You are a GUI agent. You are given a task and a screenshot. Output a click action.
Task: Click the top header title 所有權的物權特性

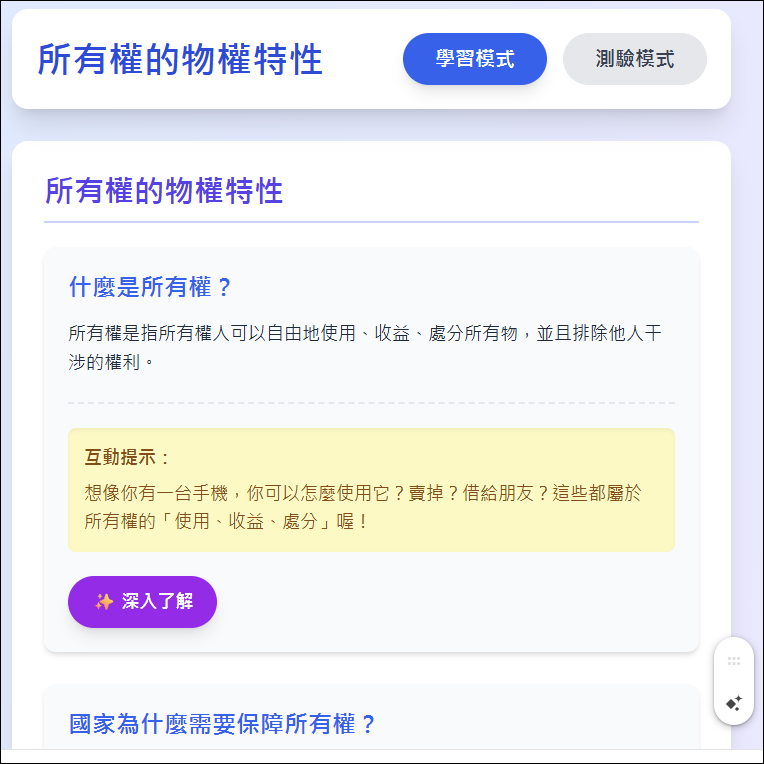click(180, 59)
